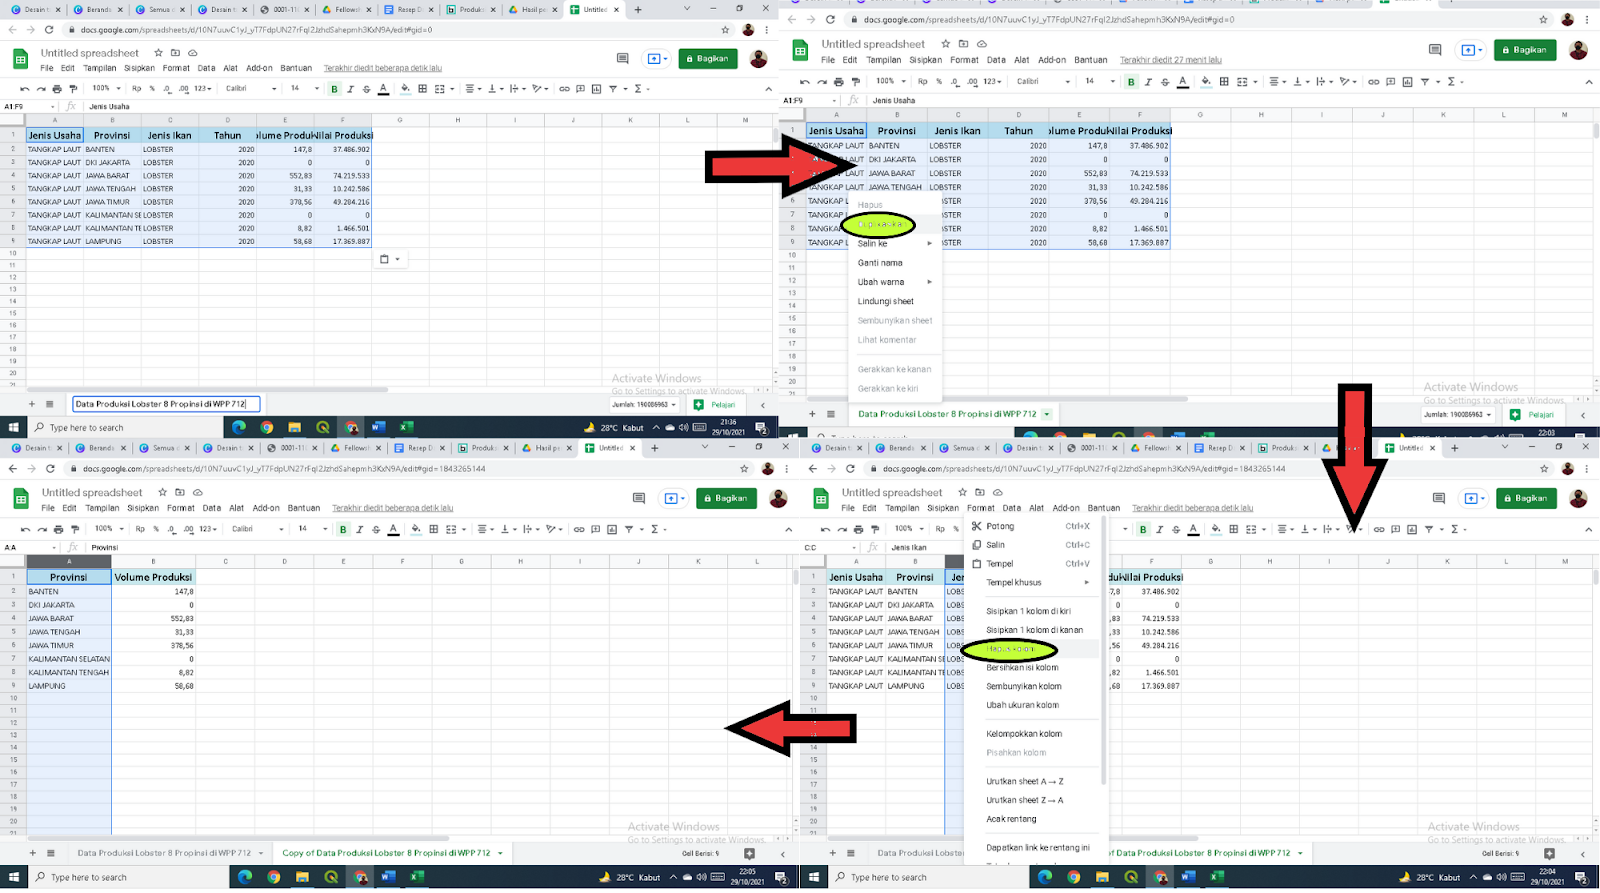
Task: Expand the Tempel khusus submenu arrow
Action: click(x=1086, y=583)
